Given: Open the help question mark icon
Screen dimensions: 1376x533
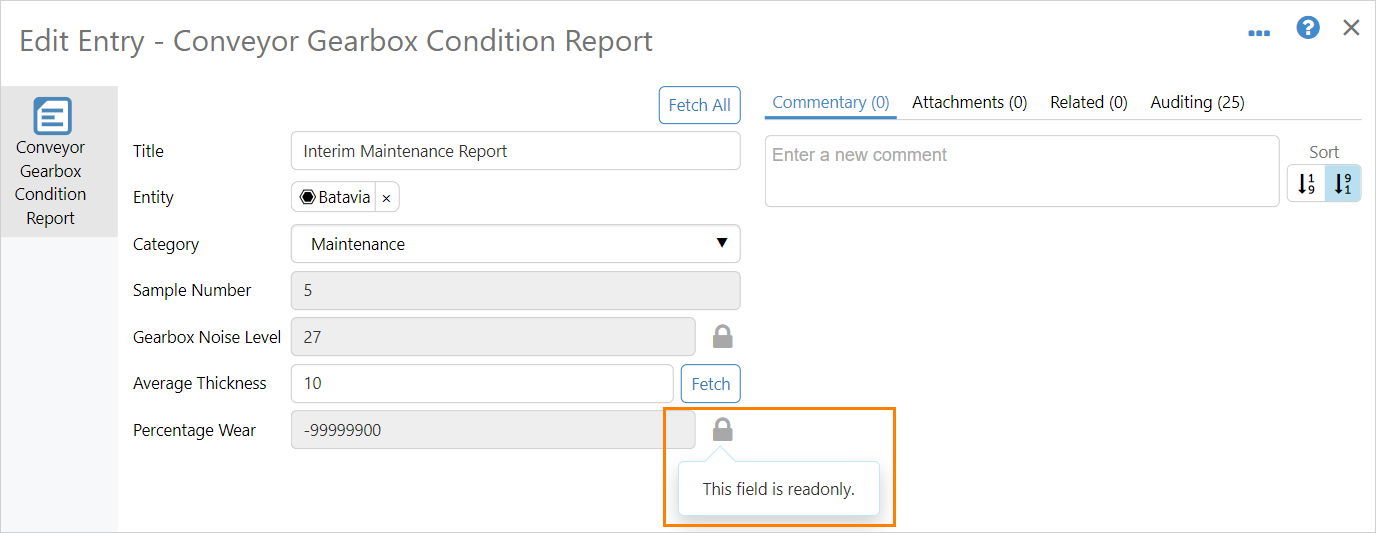Looking at the screenshot, I should (1308, 28).
